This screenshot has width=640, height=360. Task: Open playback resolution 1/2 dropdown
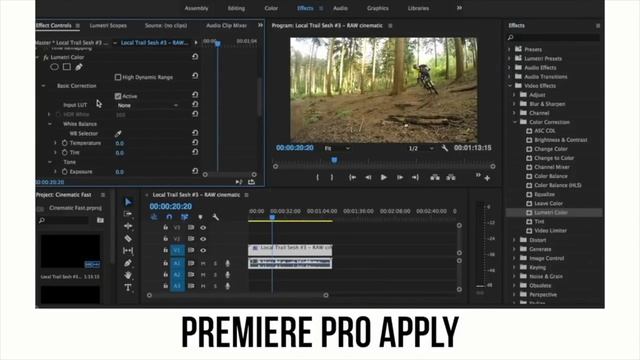[421, 148]
